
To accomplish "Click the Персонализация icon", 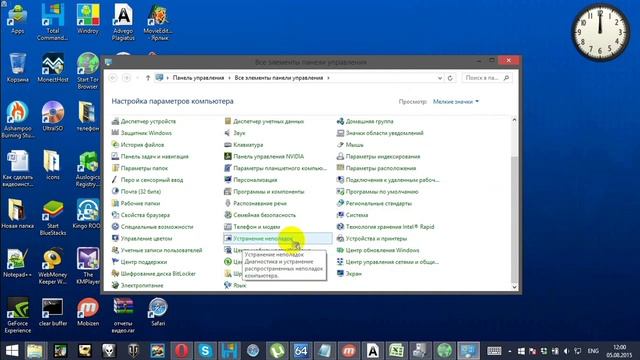I will (x=228, y=180).
